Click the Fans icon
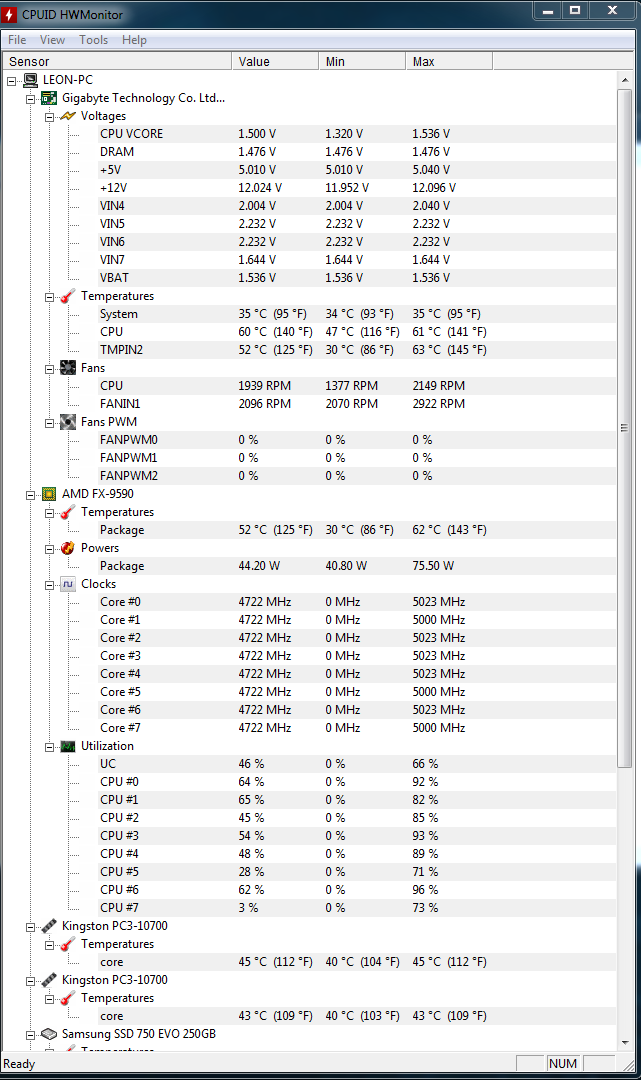This screenshot has height=1080, width=641. tap(68, 368)
